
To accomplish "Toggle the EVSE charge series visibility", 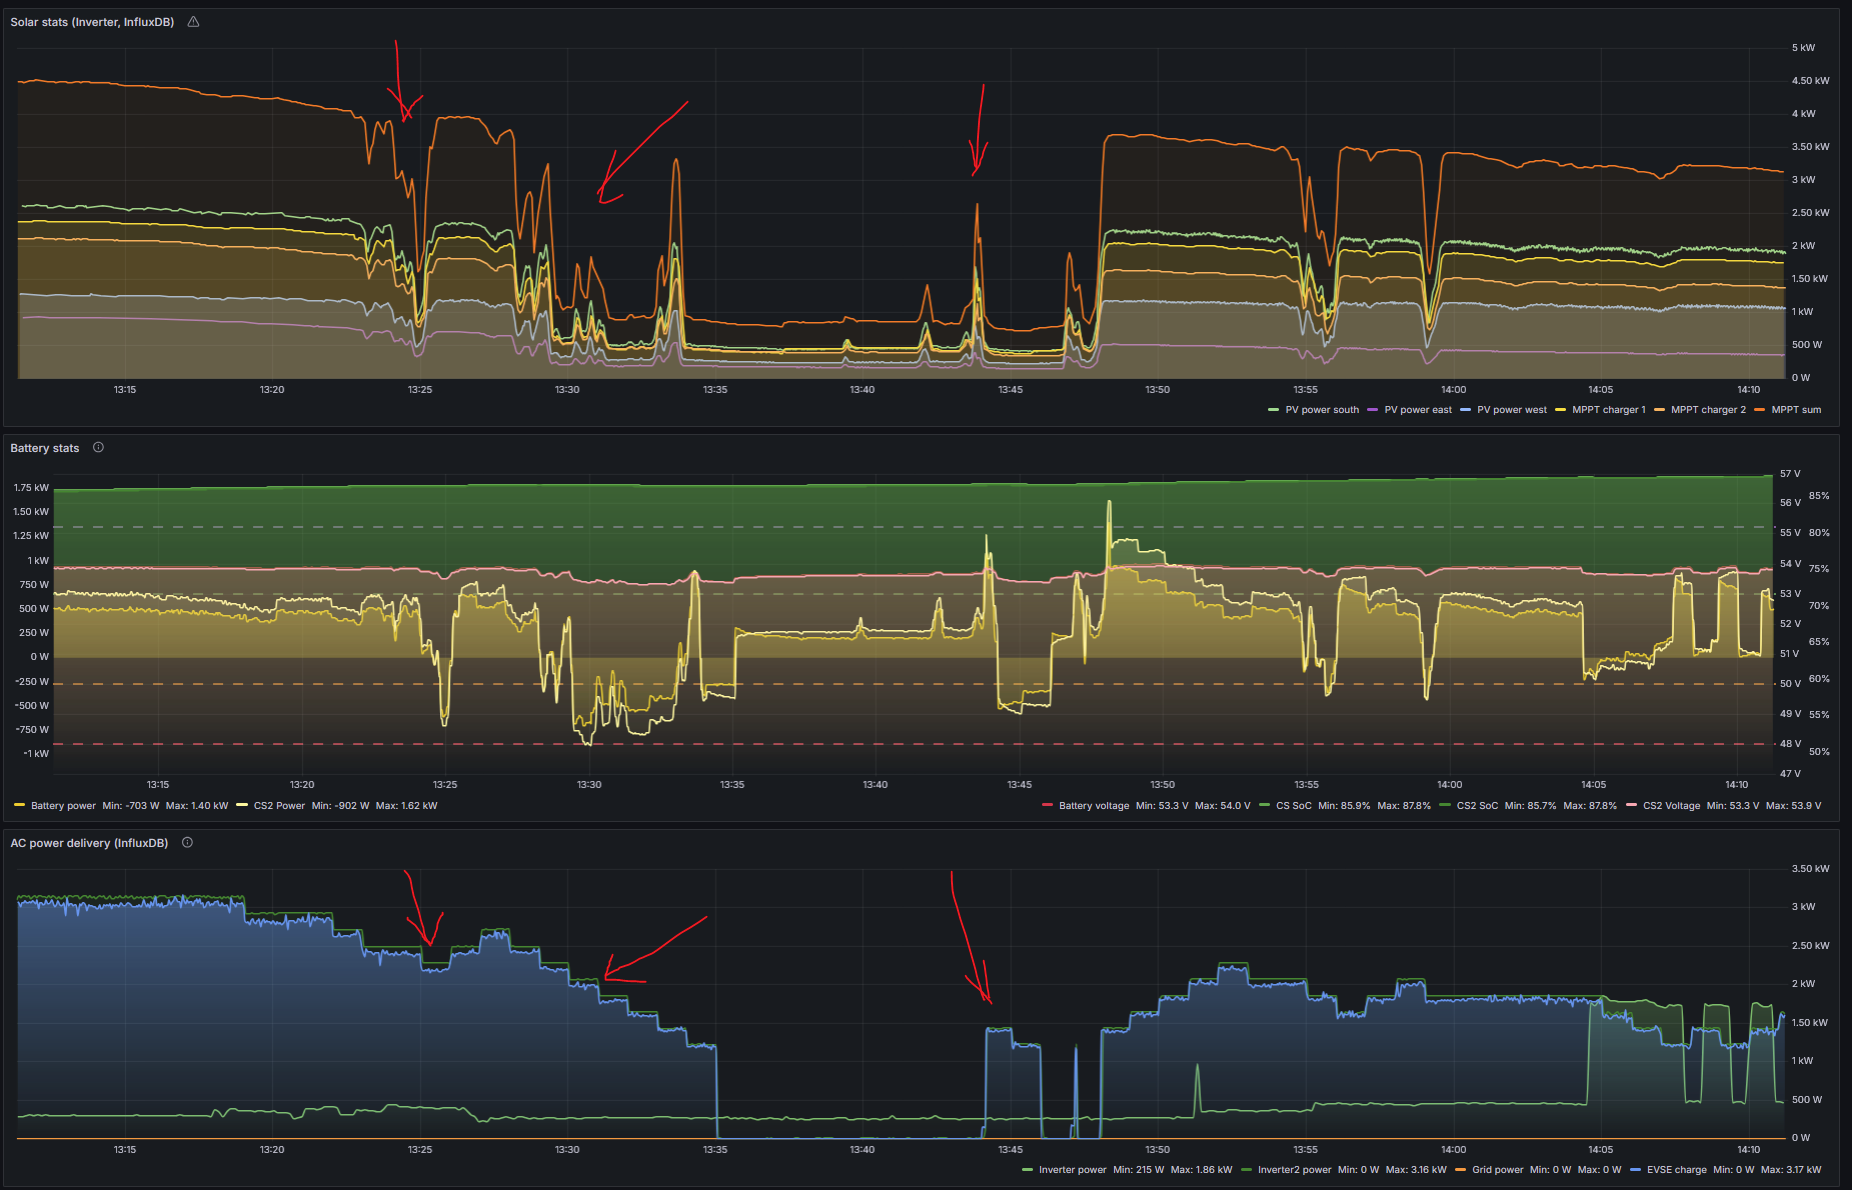I will 1676,1170.
